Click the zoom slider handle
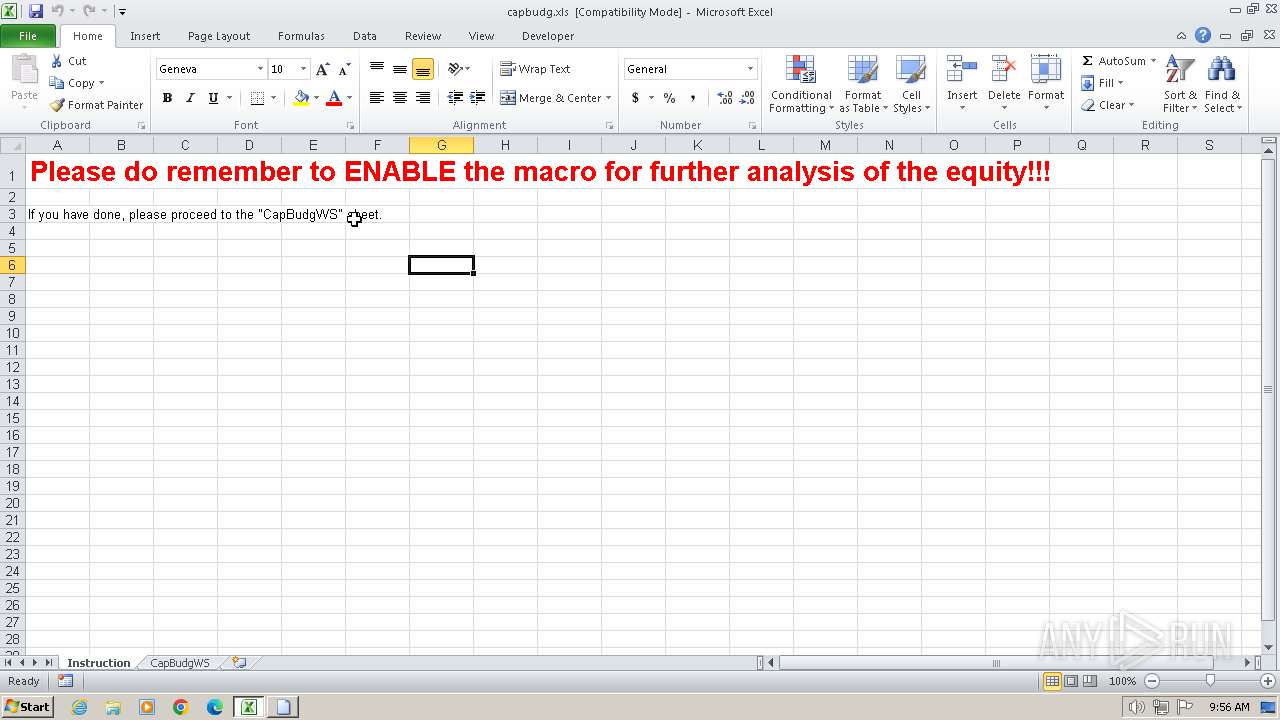 [x=1210, y=681]
